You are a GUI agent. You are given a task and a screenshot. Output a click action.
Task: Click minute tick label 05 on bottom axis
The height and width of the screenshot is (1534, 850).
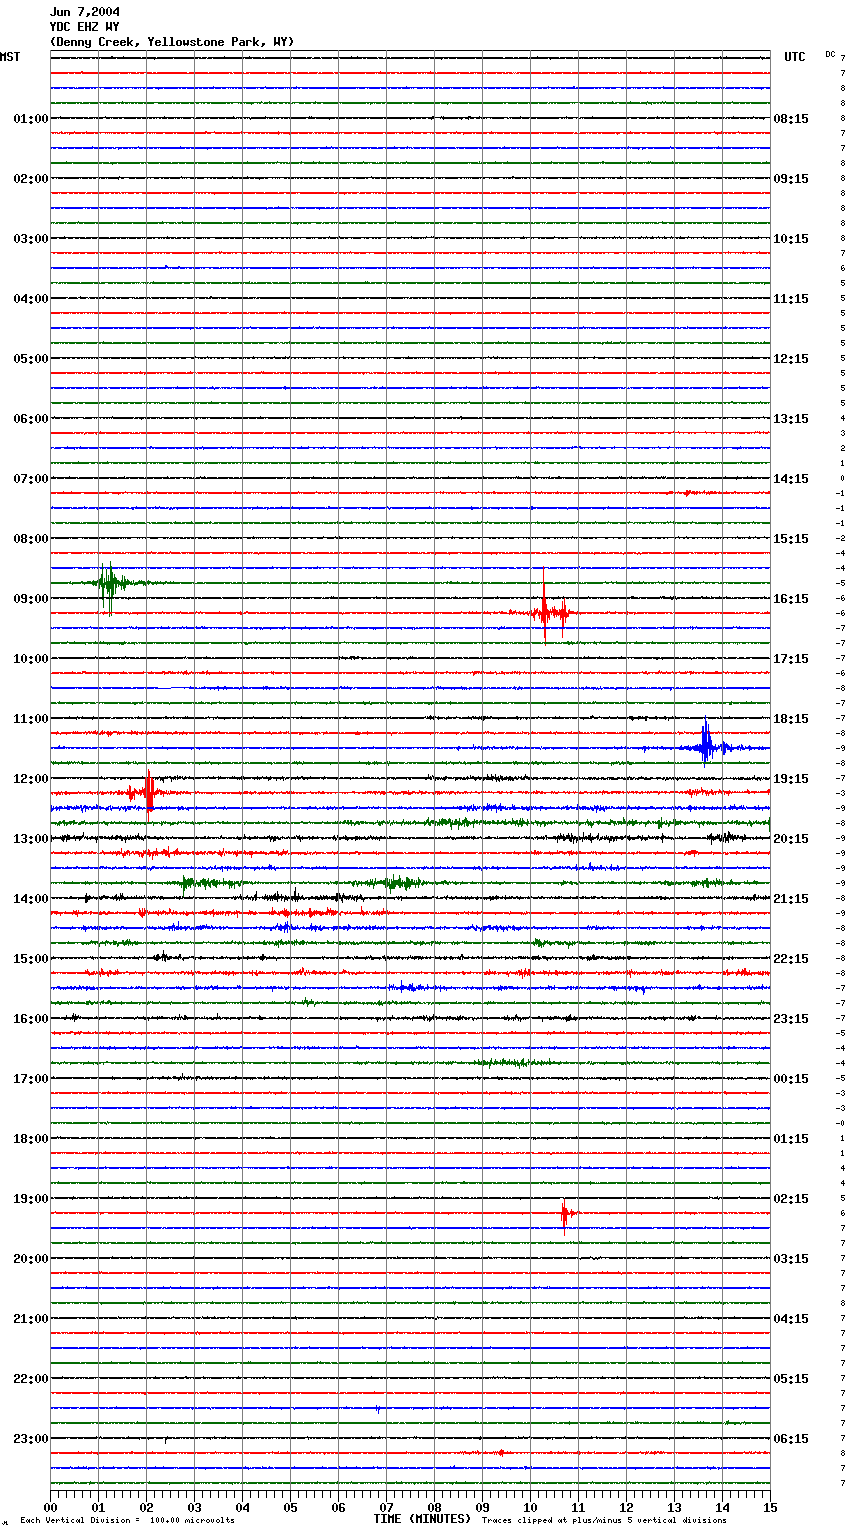(x=290, y=1507)
